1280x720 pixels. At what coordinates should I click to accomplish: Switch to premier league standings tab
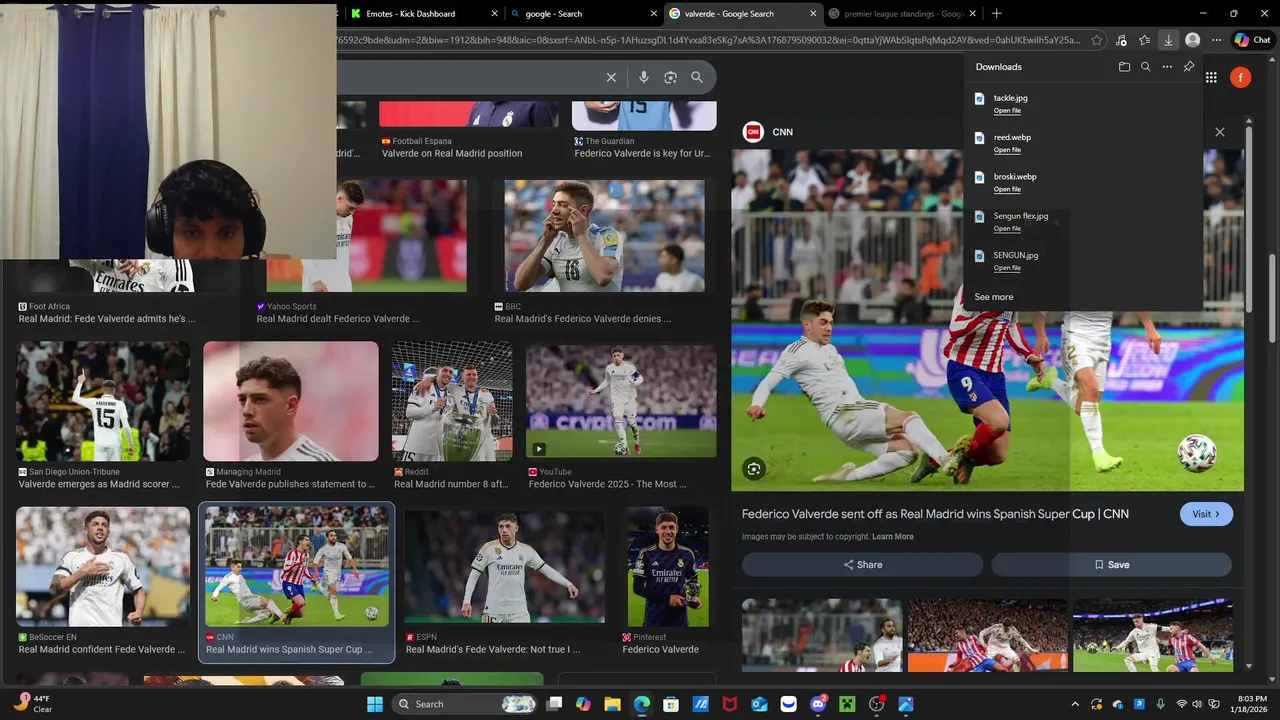[903, 14]
